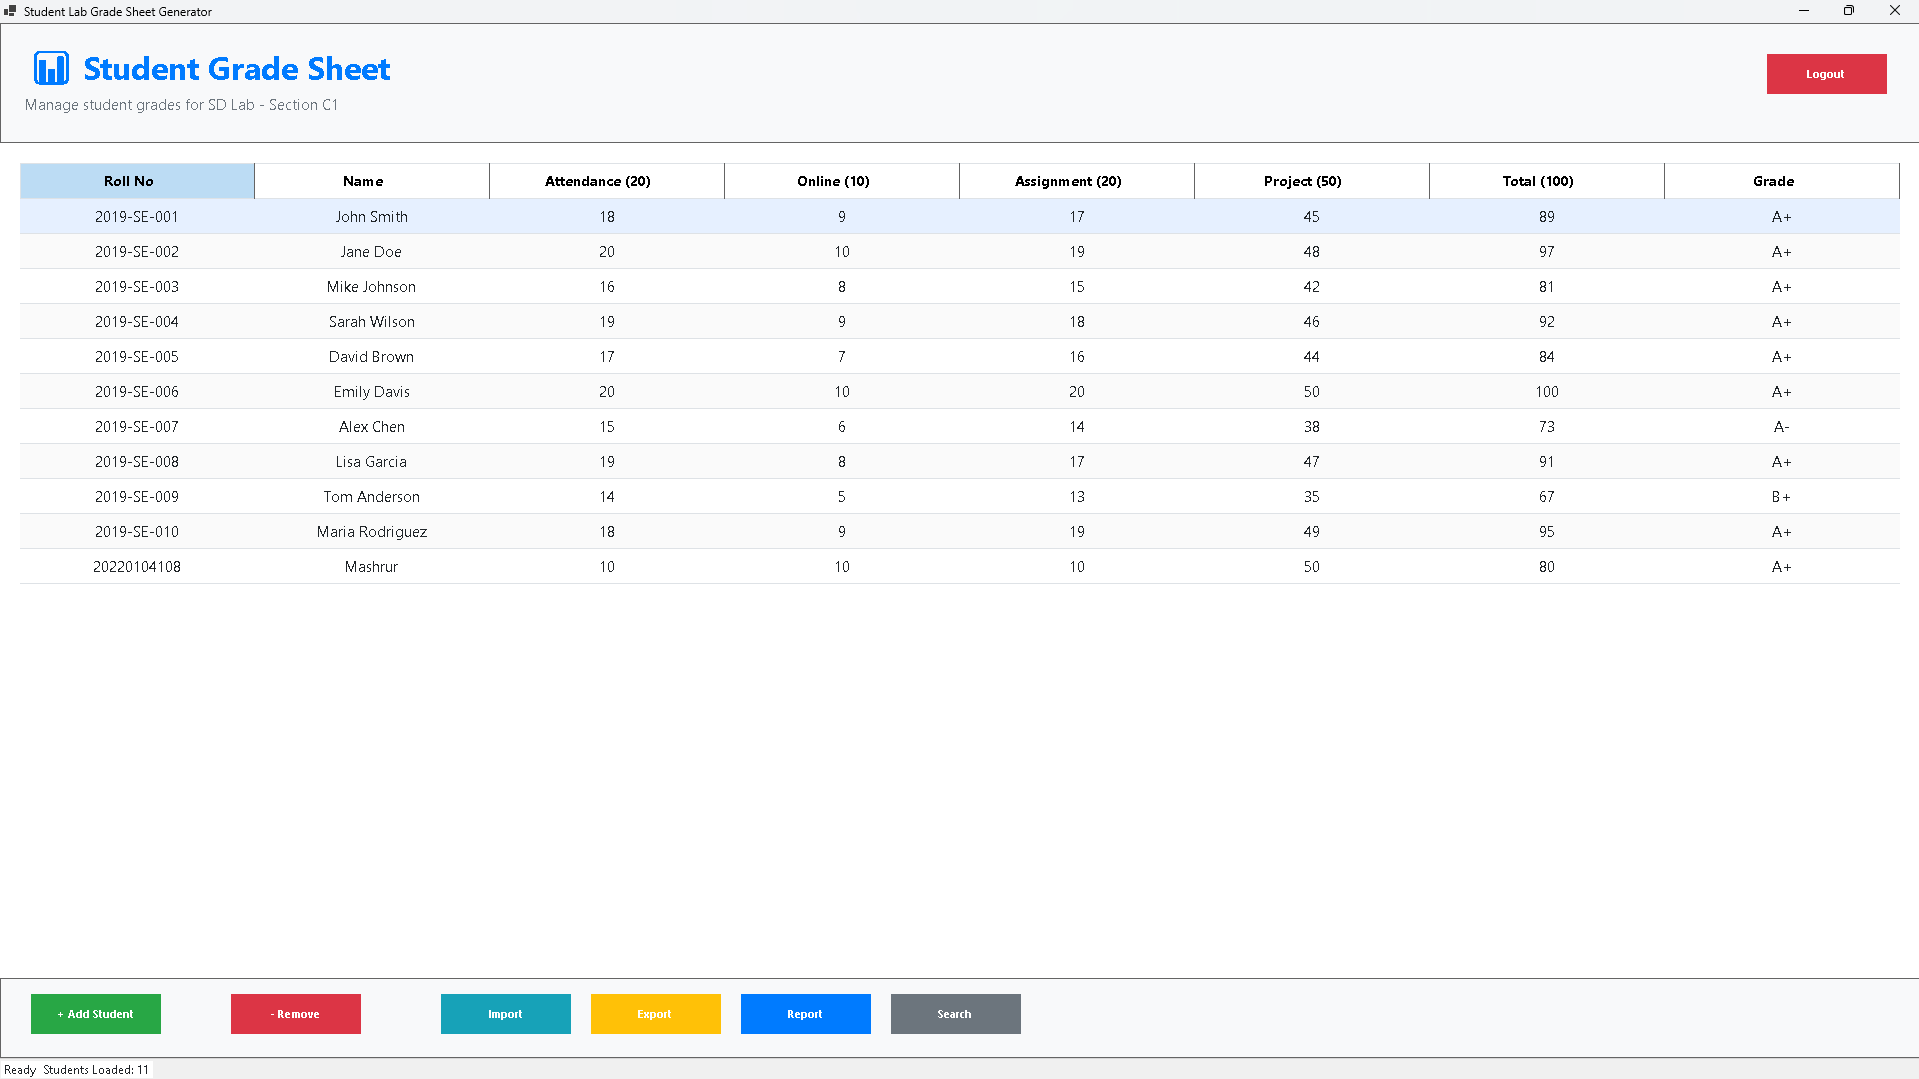Click Tom Anderson's grade B+
The image size is (1919, 1079).
[1782, 497]
